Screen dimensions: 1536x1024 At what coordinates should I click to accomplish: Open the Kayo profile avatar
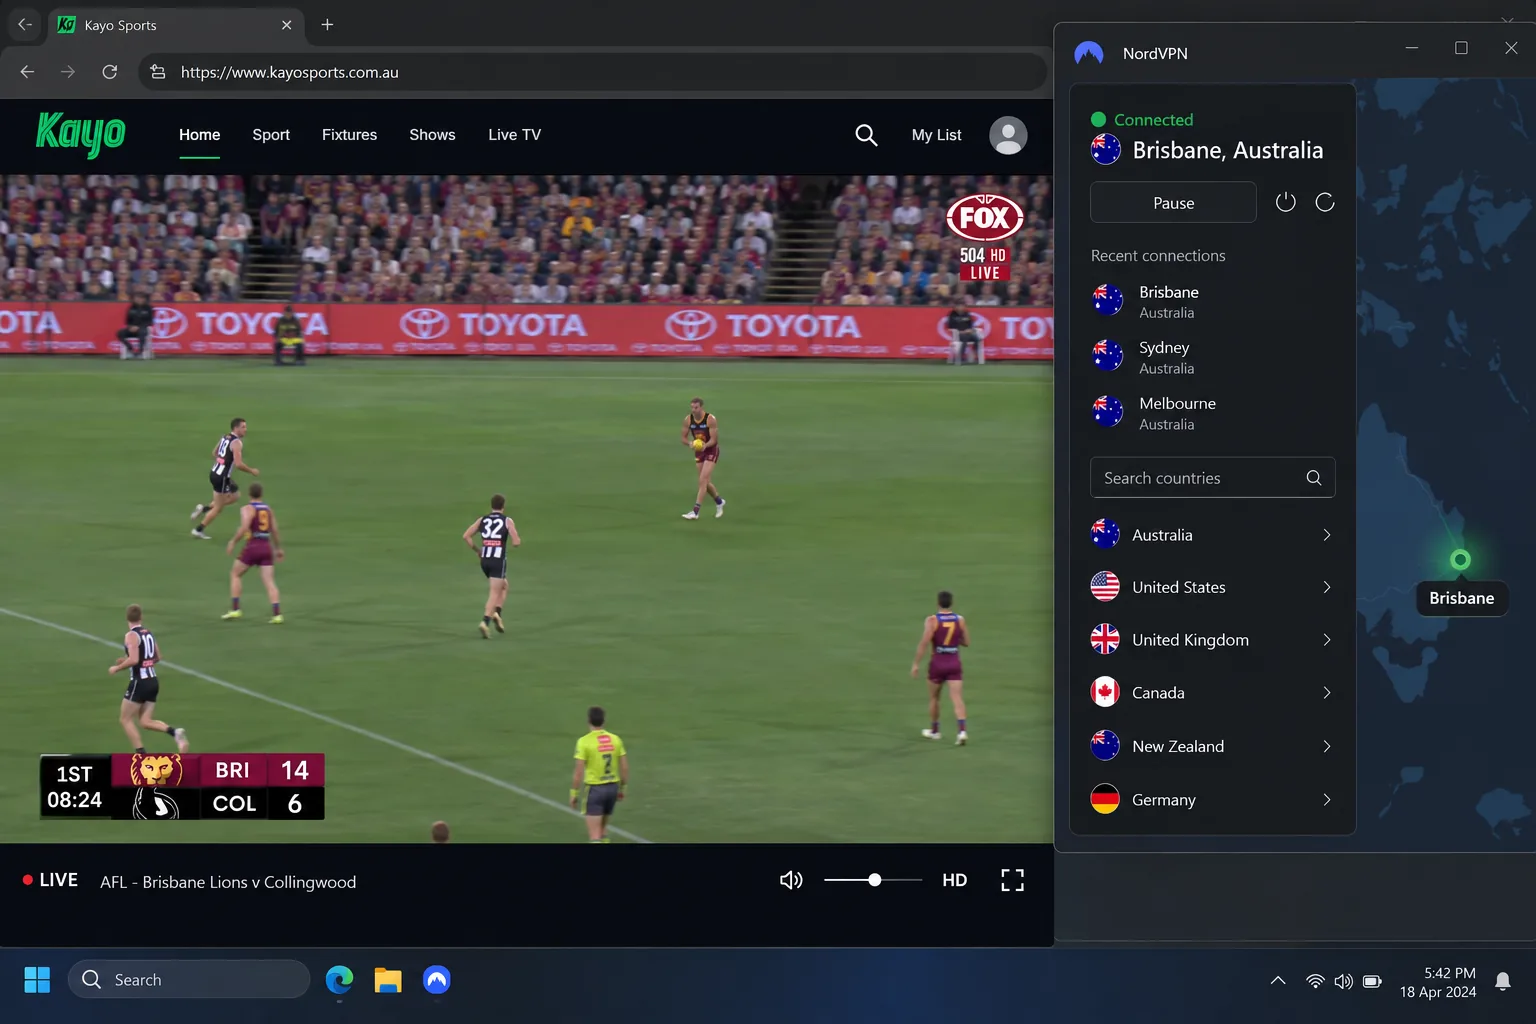point(1008,135)
